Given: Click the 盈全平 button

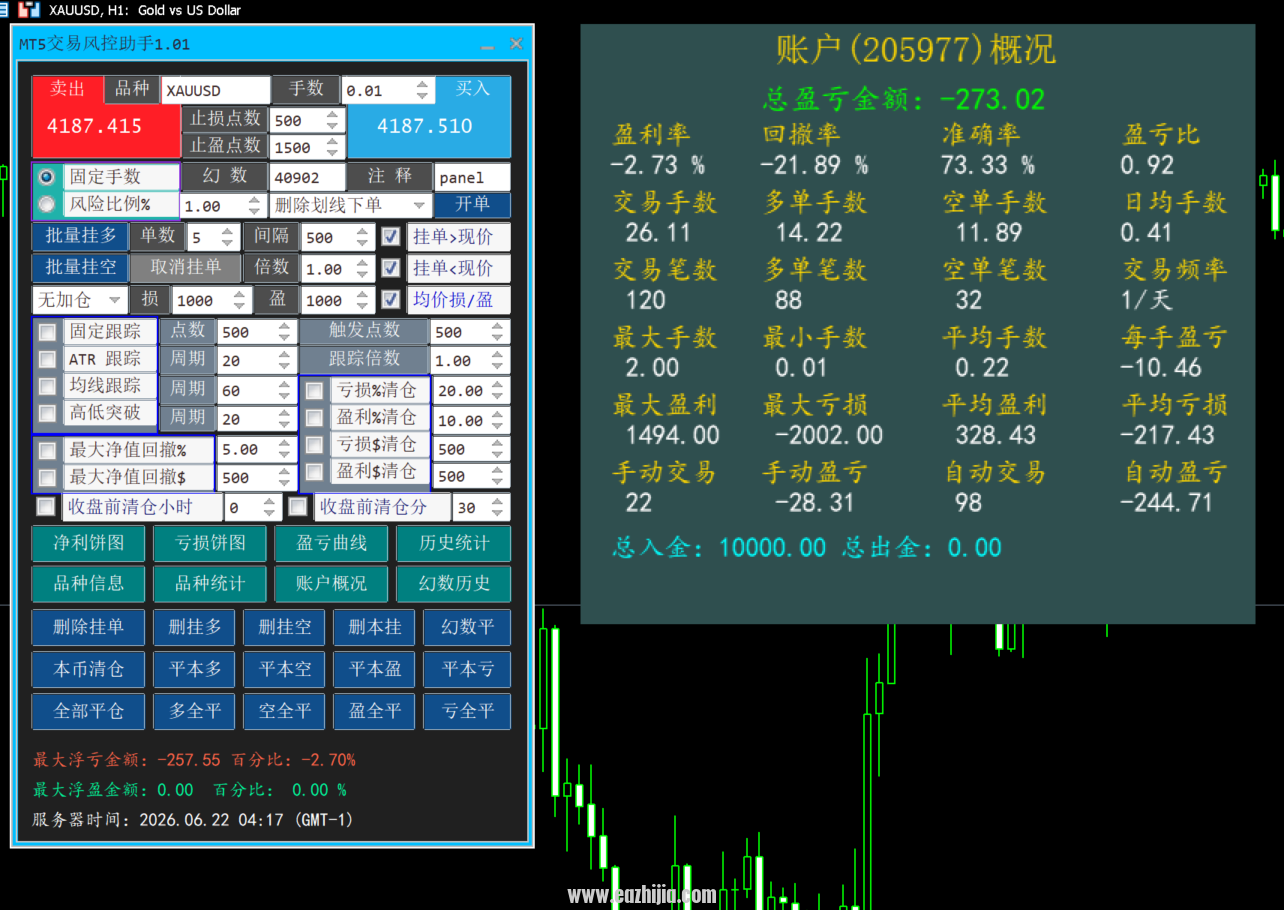Looking at the screenshot, I should (x=375, y=712).
